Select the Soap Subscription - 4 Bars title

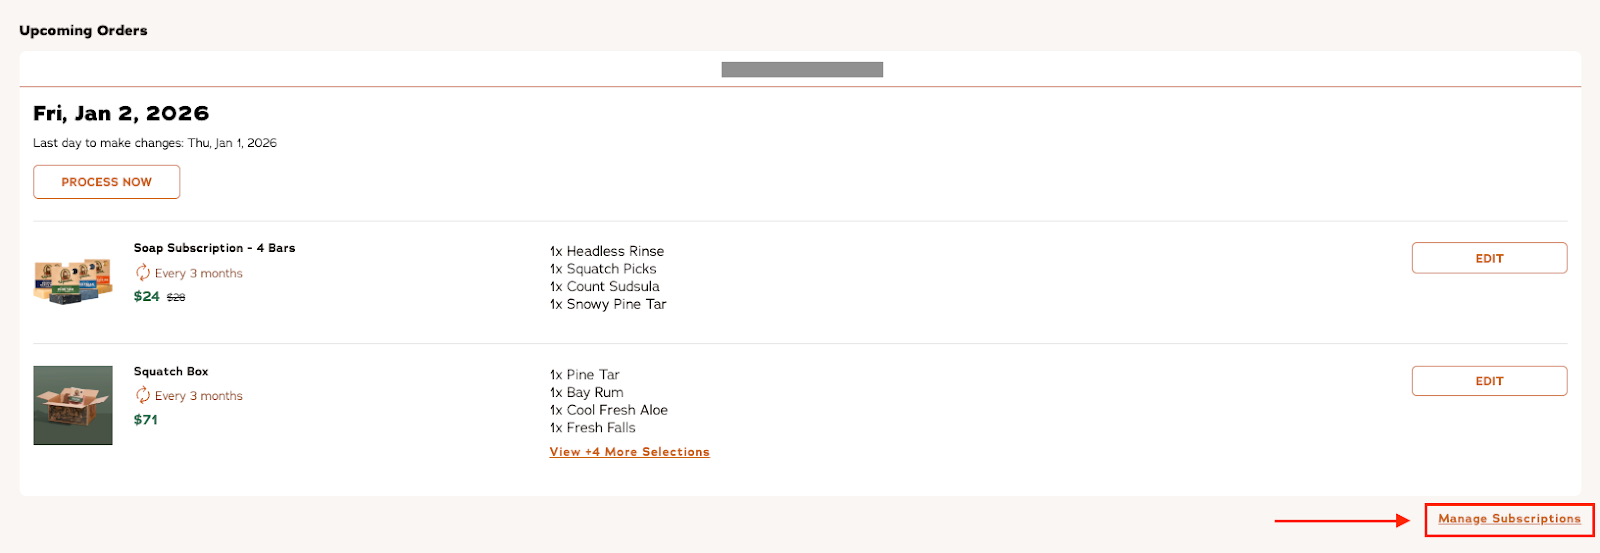coord(214,248)
